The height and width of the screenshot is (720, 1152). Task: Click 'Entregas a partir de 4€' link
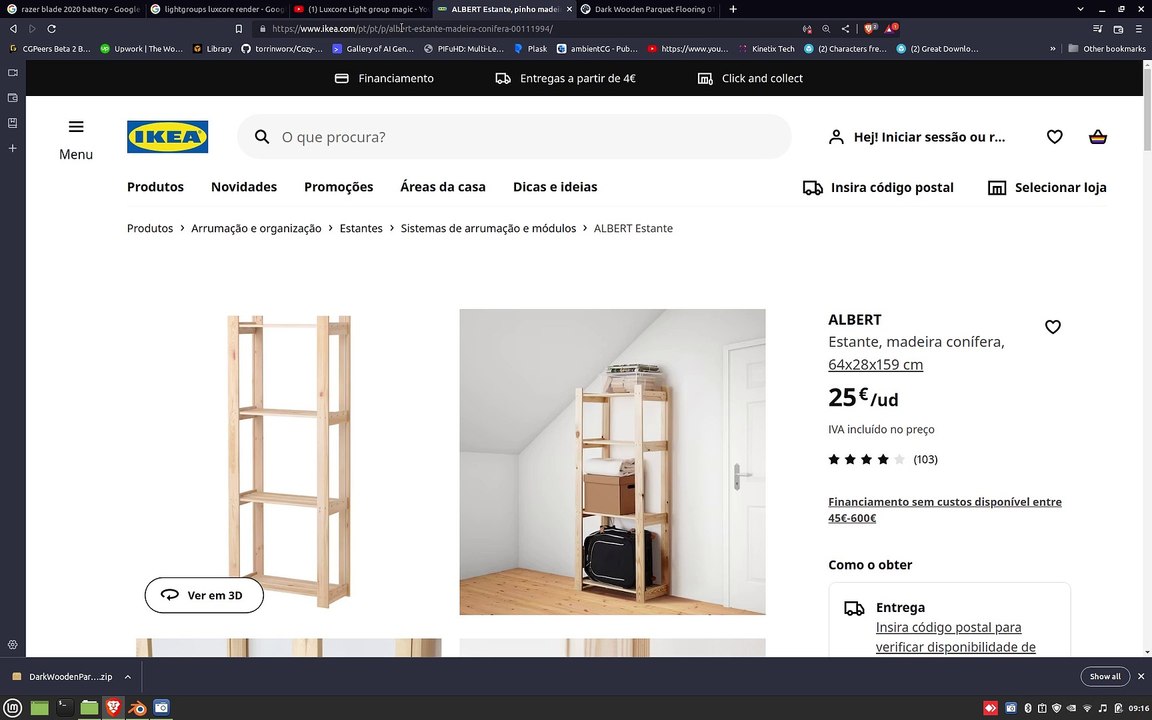coord(566,78)
